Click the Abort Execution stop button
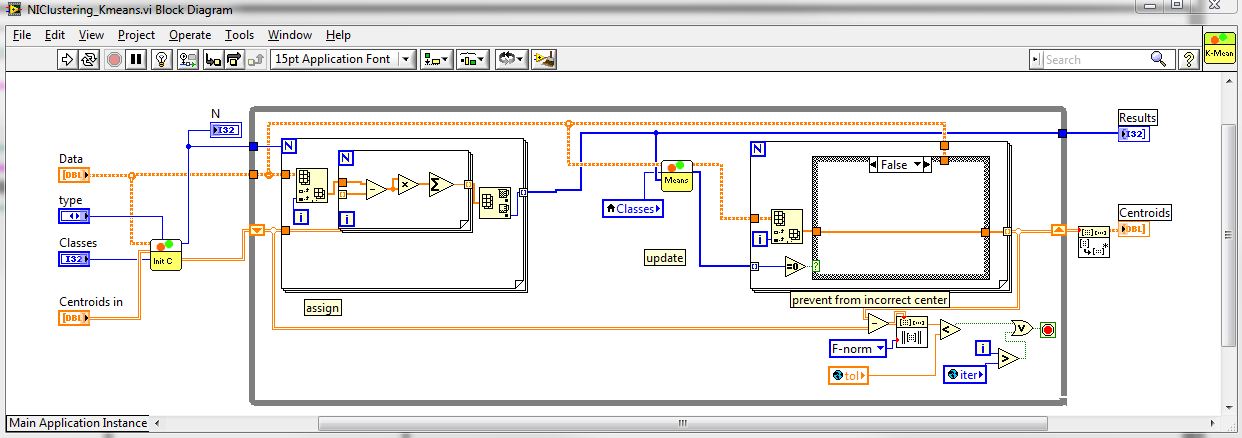 point(114,59)
